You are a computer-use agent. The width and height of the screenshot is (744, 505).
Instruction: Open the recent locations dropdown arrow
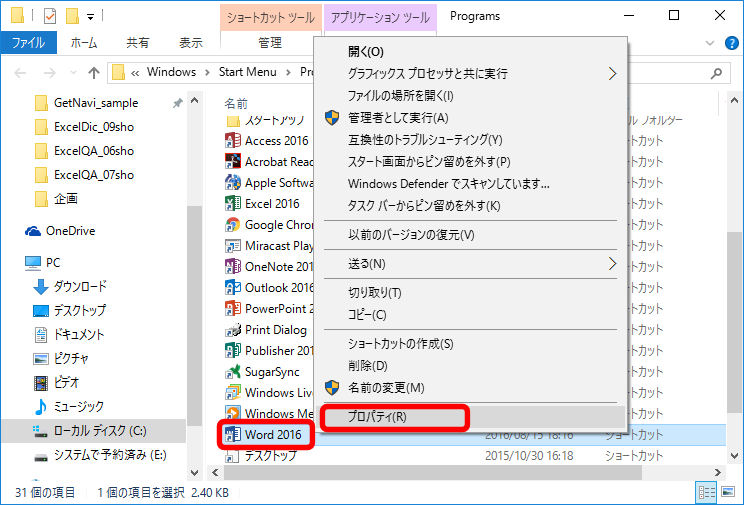(73, 73)
